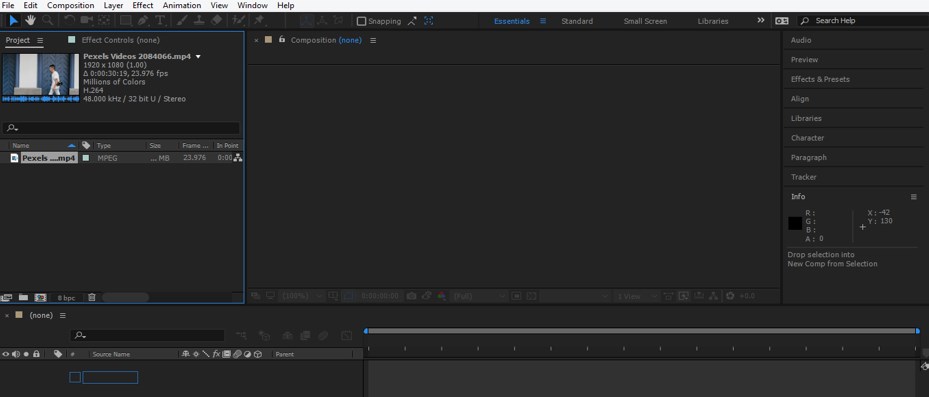
Task: Open the viewer magnification (100%) dropdown
Action: (302, 296)
